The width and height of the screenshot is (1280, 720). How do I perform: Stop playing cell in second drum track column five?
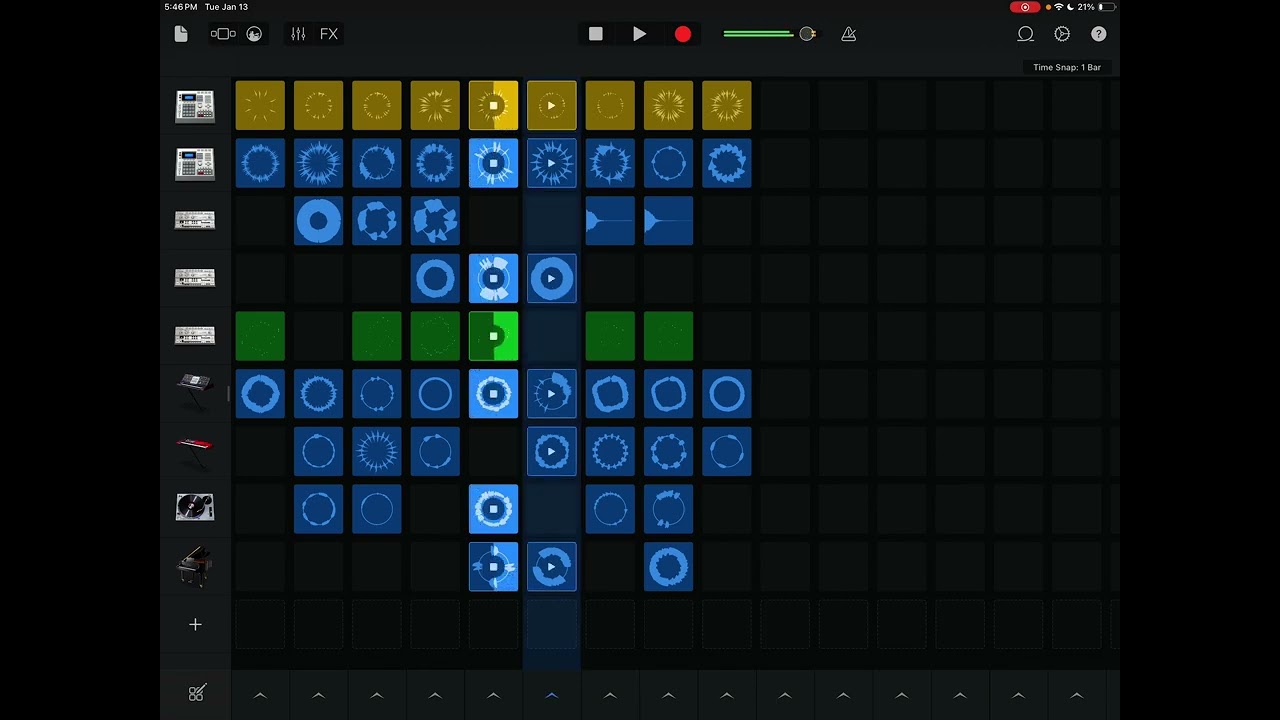click(494, 163)
